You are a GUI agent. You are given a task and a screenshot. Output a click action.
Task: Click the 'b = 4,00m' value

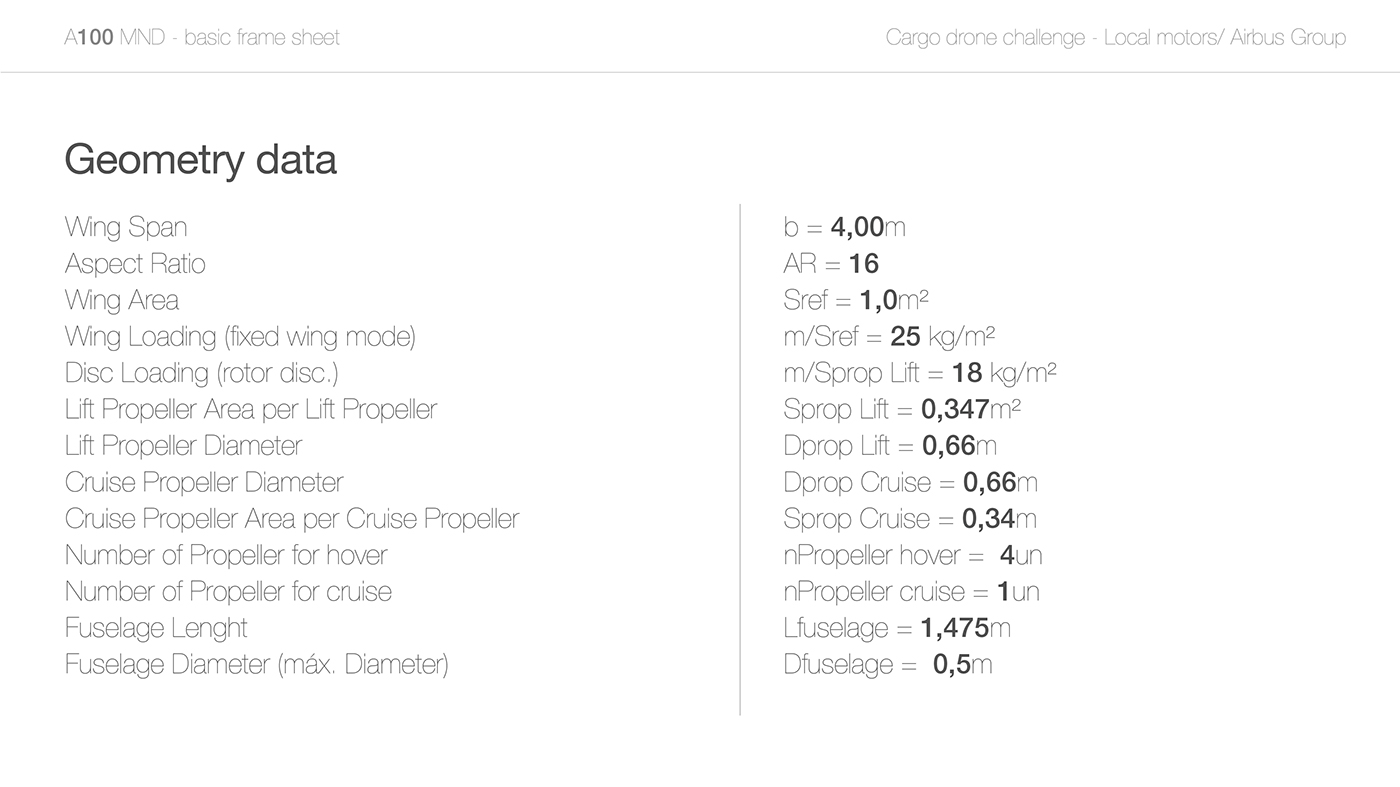tap(845, 227)
